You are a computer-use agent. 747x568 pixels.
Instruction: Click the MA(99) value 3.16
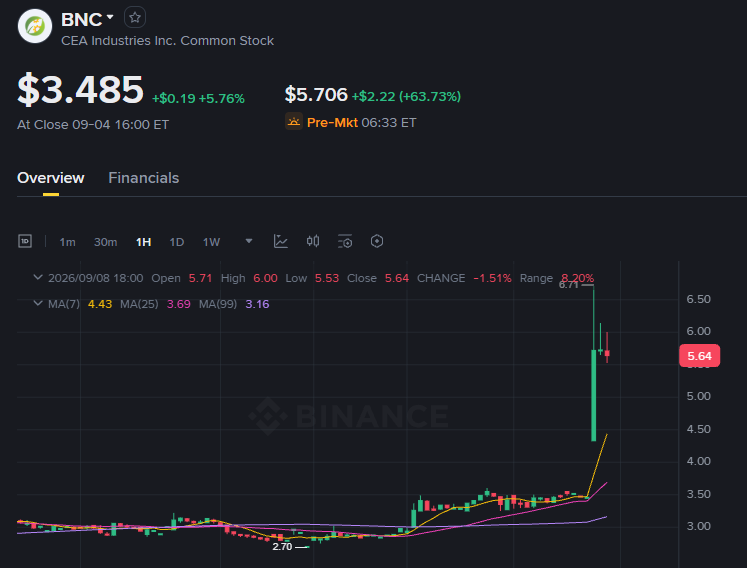pos(257,304)
